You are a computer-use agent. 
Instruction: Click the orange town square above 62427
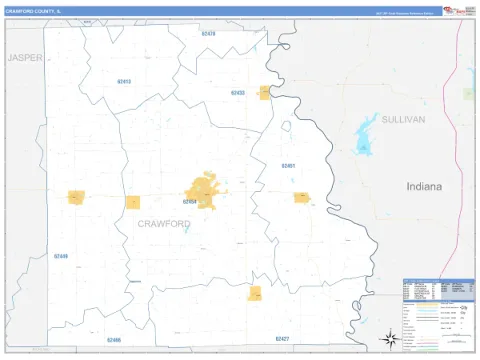[x=255, y=293]
